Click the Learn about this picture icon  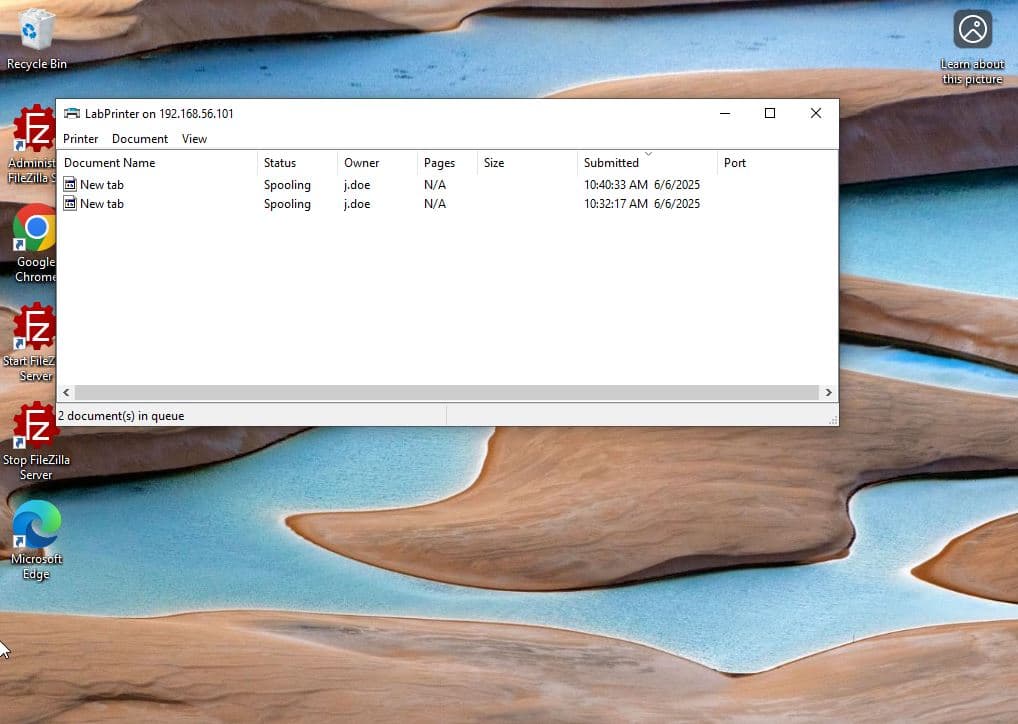pos(972,30)
